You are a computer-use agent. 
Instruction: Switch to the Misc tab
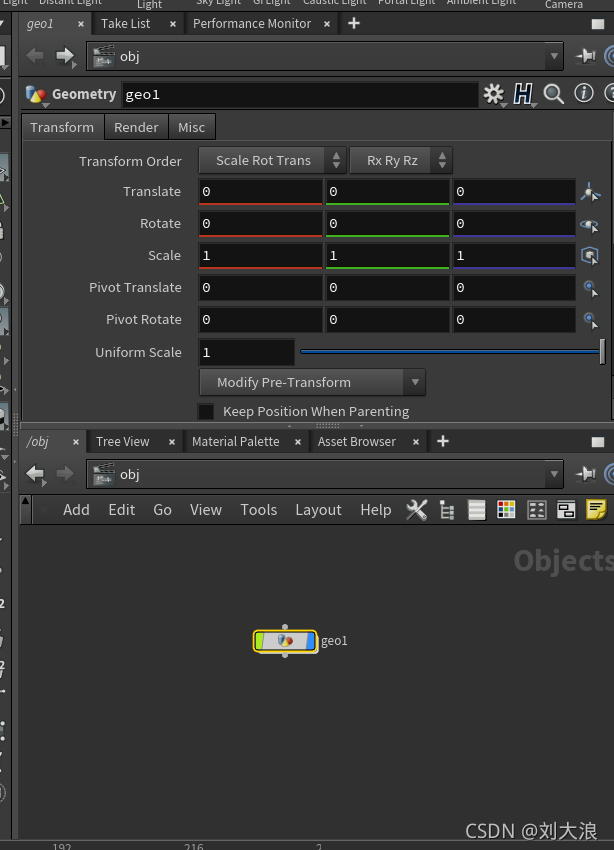pyautogui.click(x=191, y=127)
